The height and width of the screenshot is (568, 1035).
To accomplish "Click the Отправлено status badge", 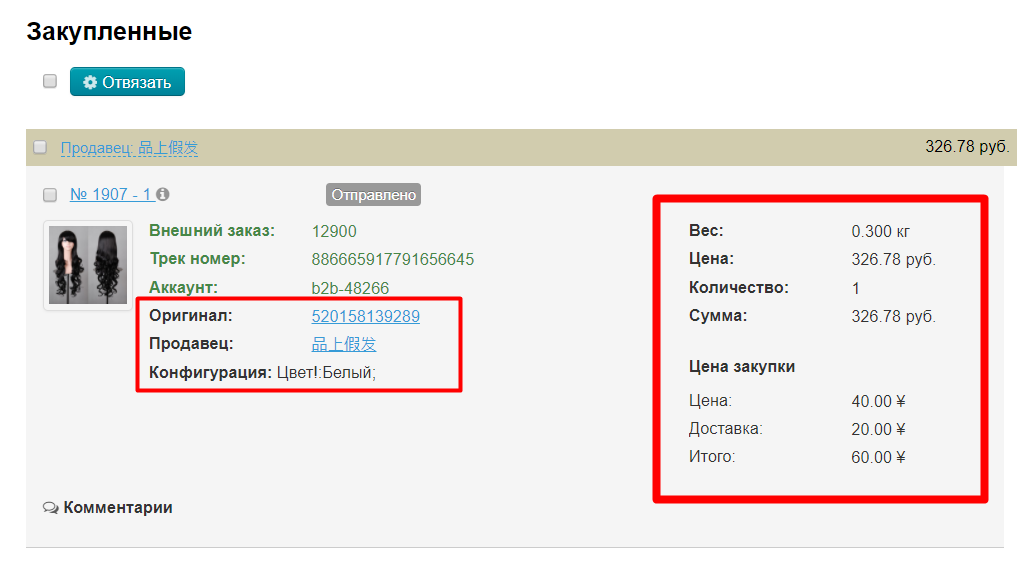I will pos(373,195).
